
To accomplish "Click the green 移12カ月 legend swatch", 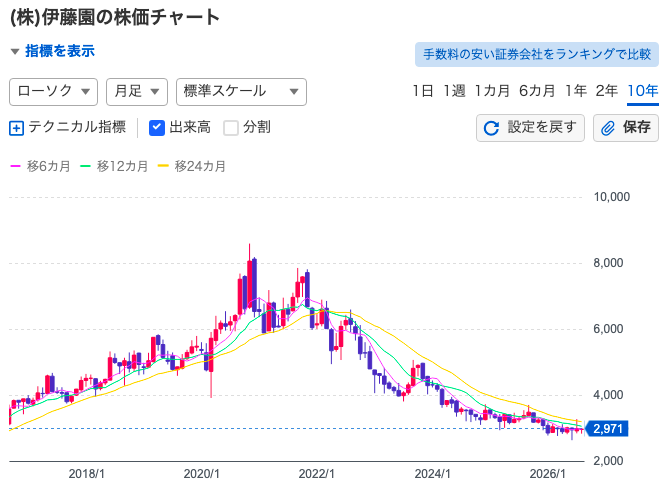I will coord(86,166).
